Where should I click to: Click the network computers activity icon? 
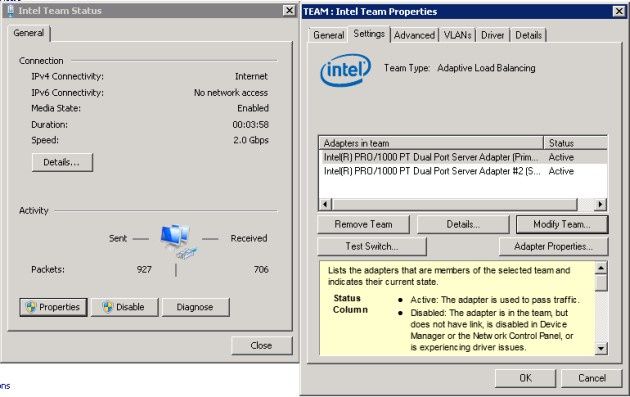(179, 241)
